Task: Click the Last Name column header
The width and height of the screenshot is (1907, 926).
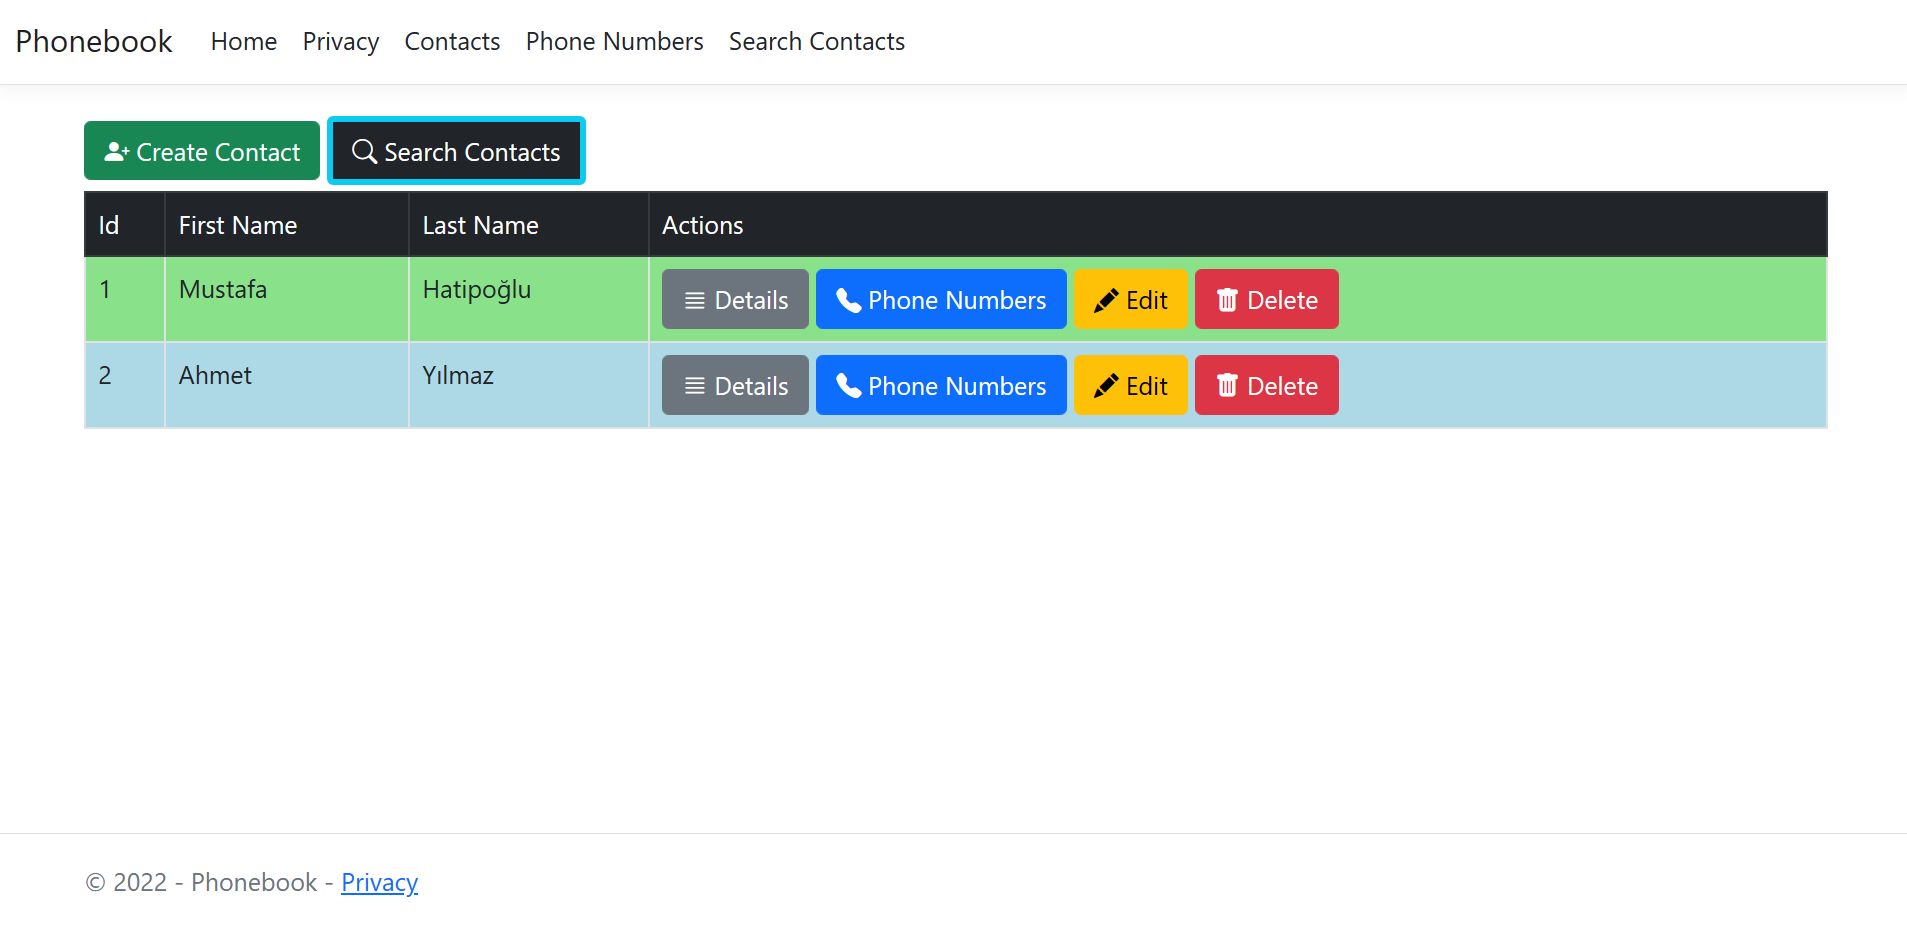Action: coord(529,225)
